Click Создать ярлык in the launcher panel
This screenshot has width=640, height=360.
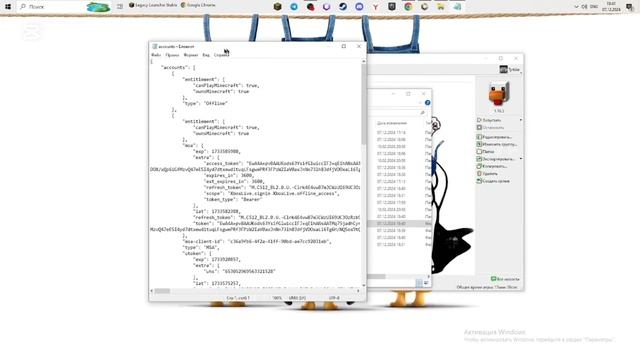[x=493, y=181]
